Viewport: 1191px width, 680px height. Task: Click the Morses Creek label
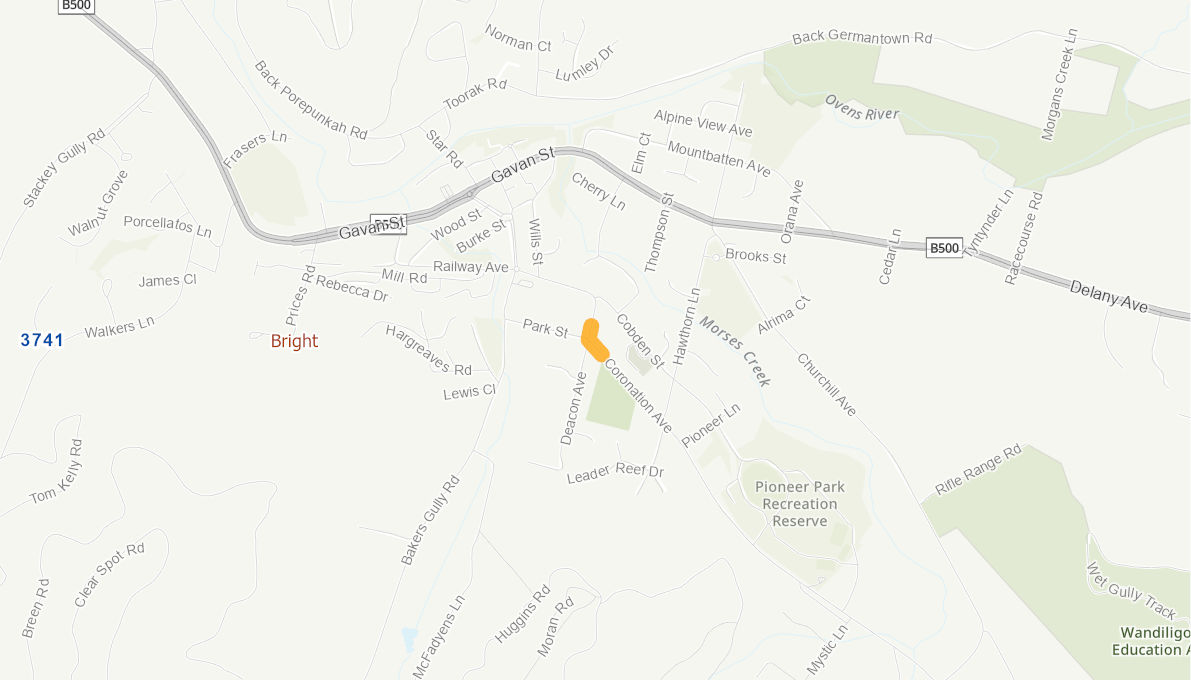coord(735,351)
